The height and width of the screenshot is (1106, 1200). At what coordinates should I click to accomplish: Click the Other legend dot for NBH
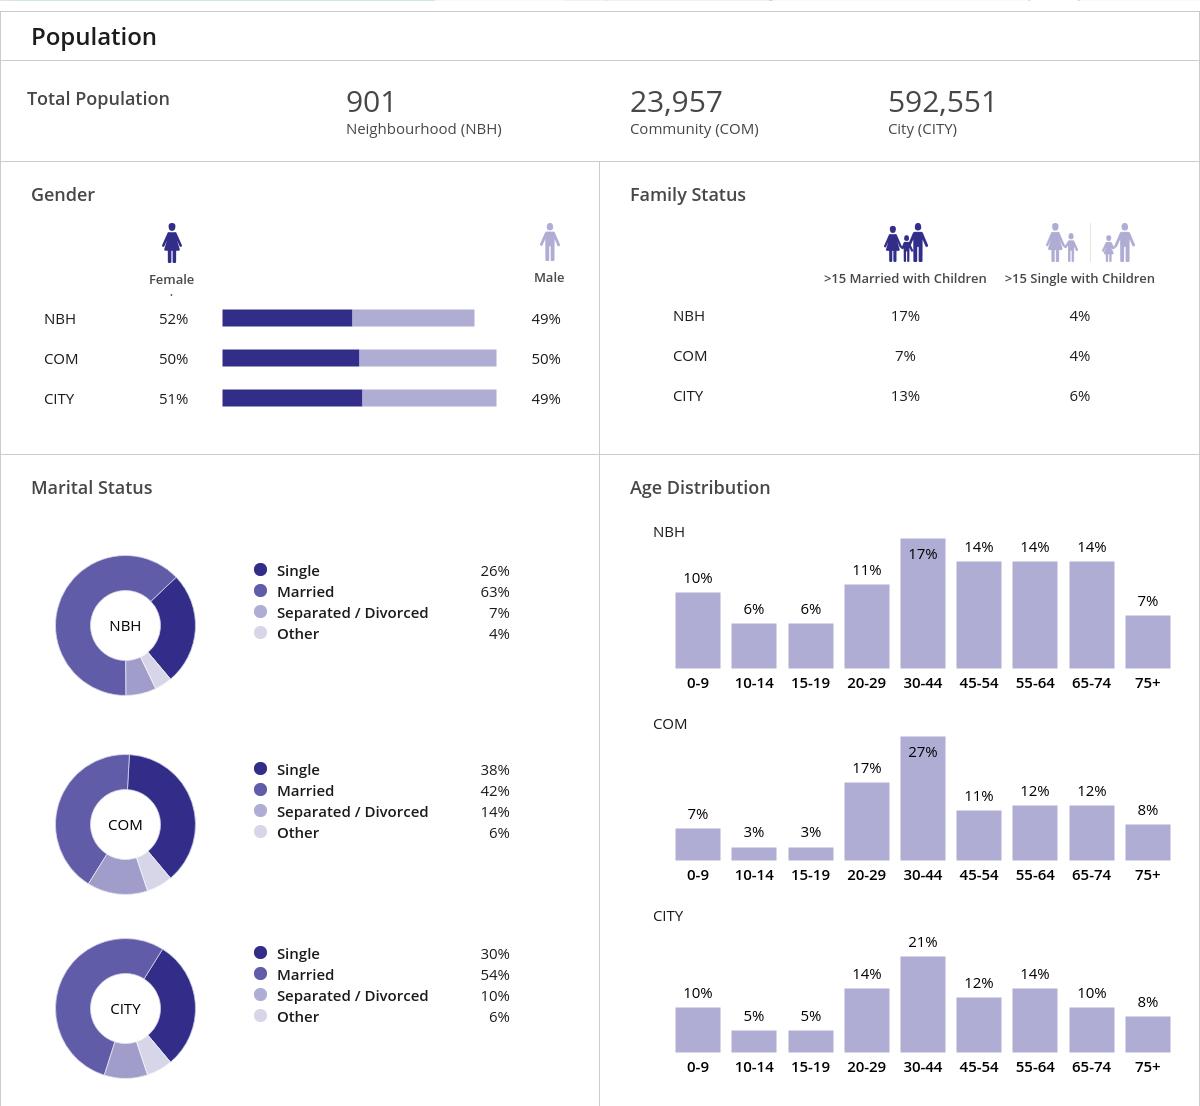tap(260, 633)
